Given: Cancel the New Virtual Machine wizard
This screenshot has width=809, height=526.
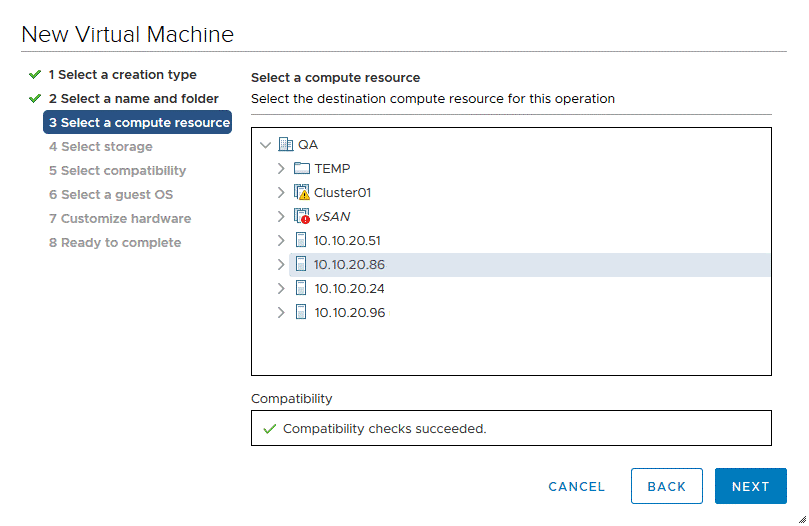Looking at the screenshot, I should point(576,487).
